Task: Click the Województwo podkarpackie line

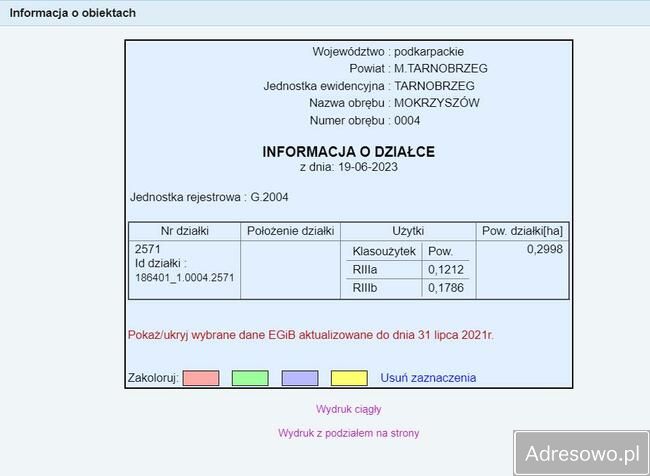Action: coord(388,52)
